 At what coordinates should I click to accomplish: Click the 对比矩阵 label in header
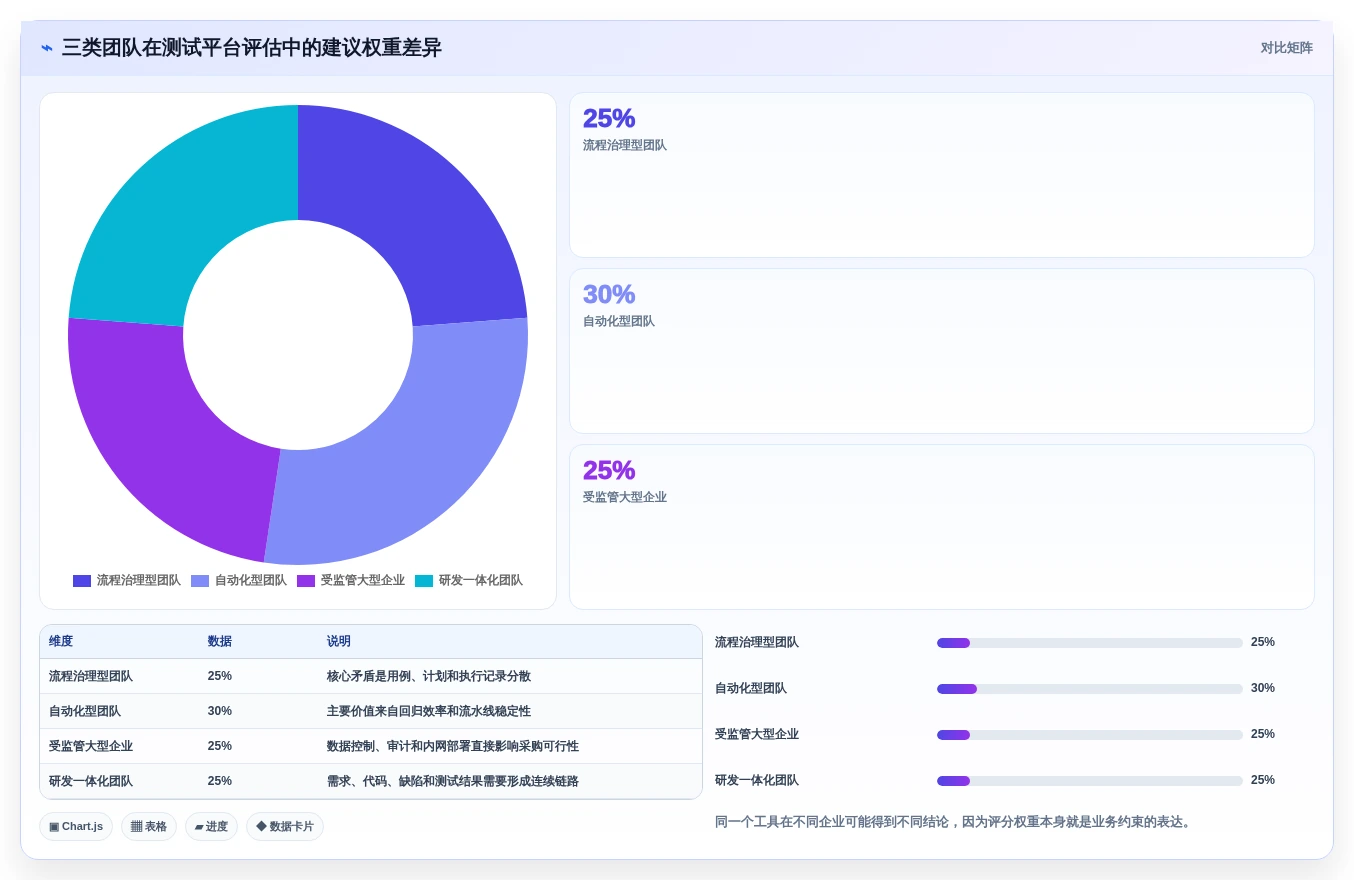(1286, 48)
